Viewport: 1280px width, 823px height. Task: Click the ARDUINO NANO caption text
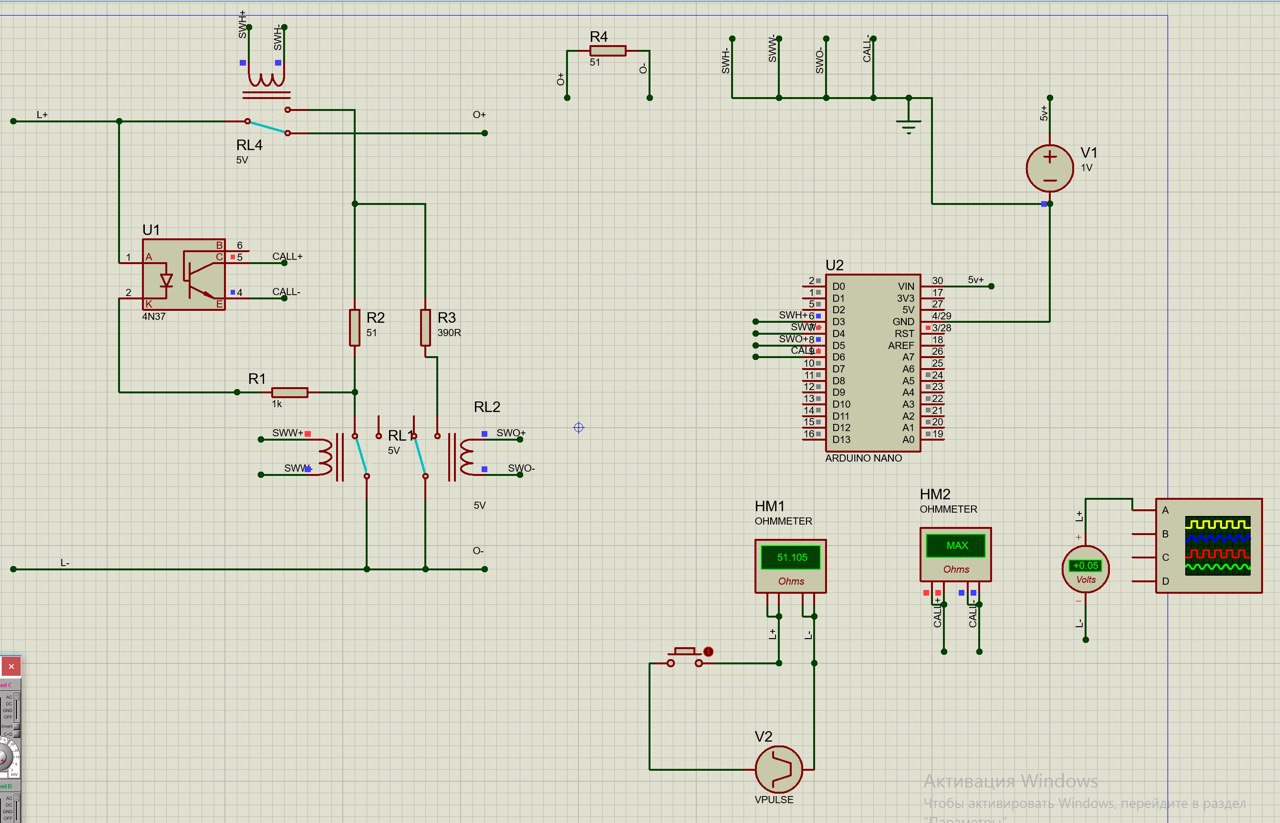[x=863, y=458]
